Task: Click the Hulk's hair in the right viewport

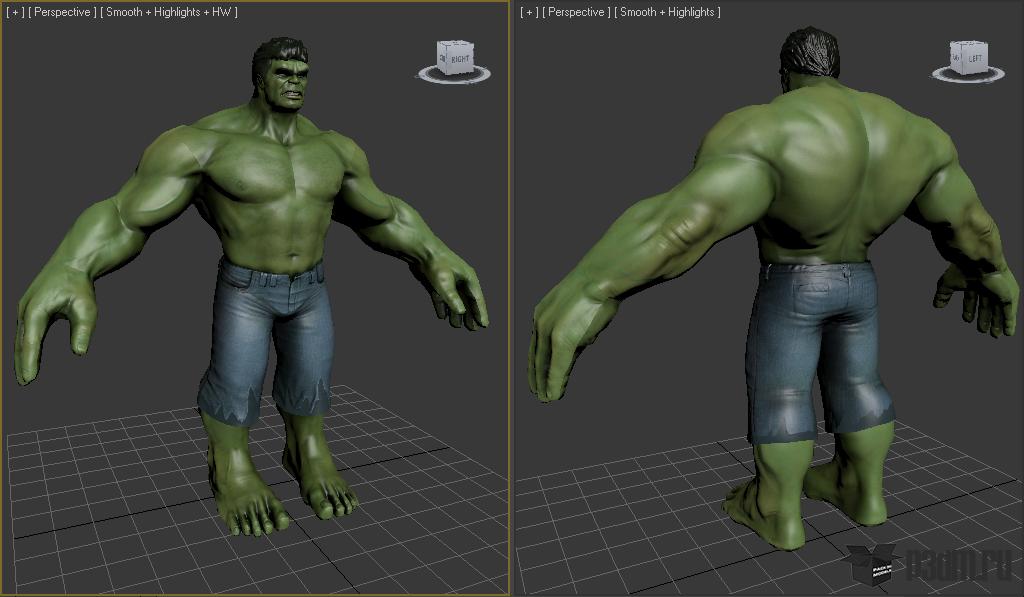Action: click(x=808, y=51)
